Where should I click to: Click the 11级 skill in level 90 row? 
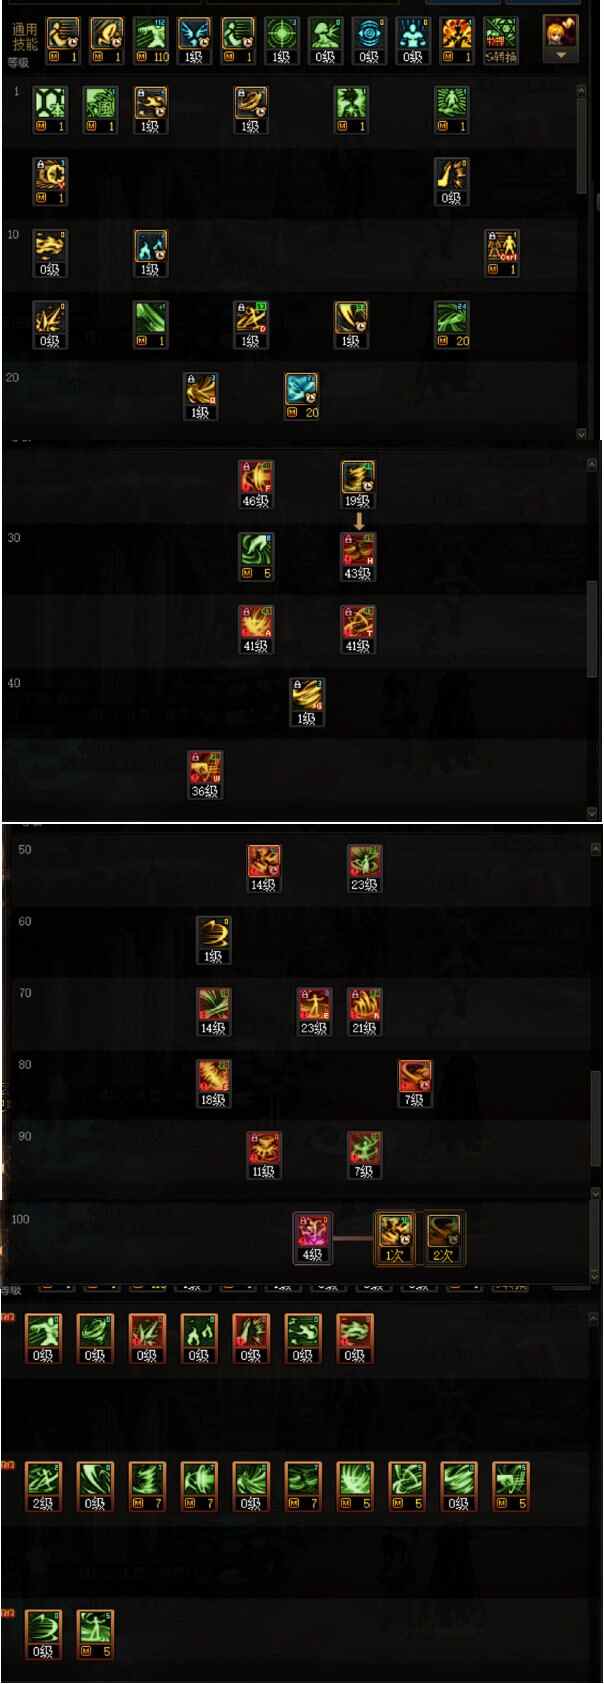(263, 1155)
